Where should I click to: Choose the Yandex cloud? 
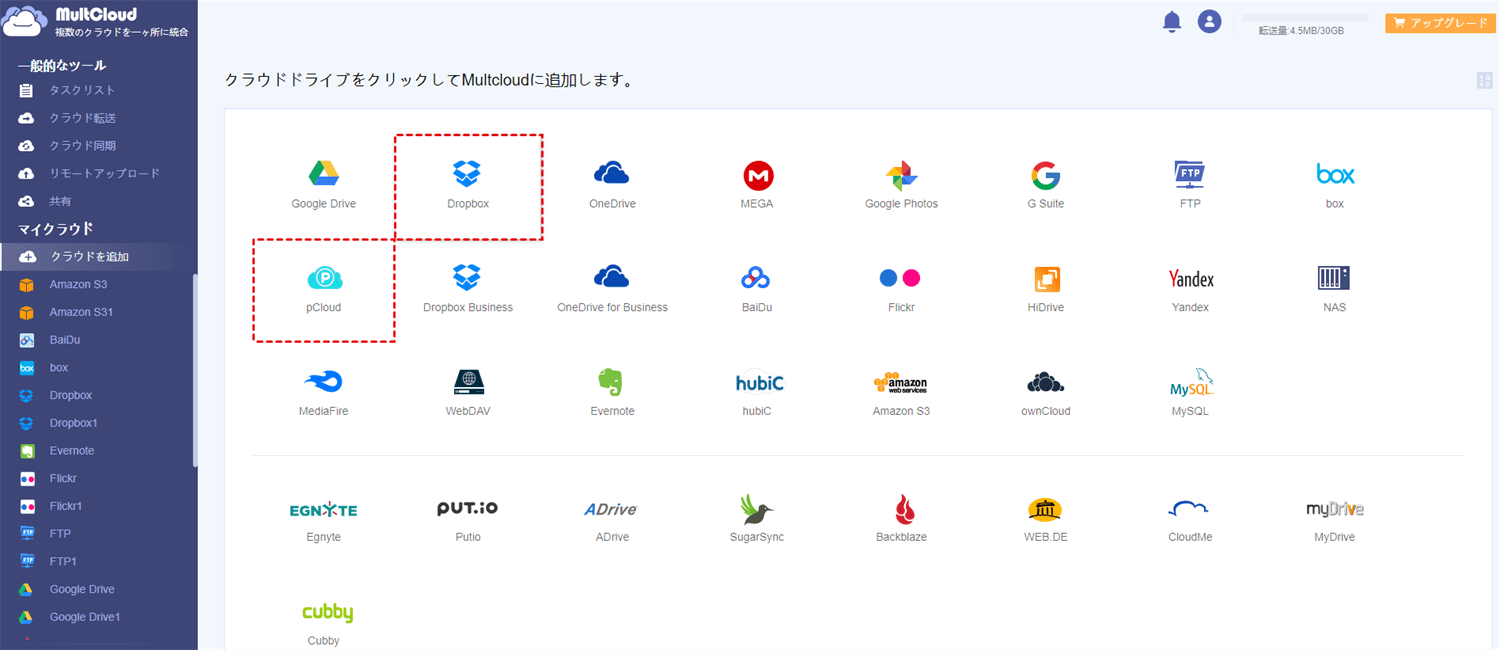click(1190, 289)
